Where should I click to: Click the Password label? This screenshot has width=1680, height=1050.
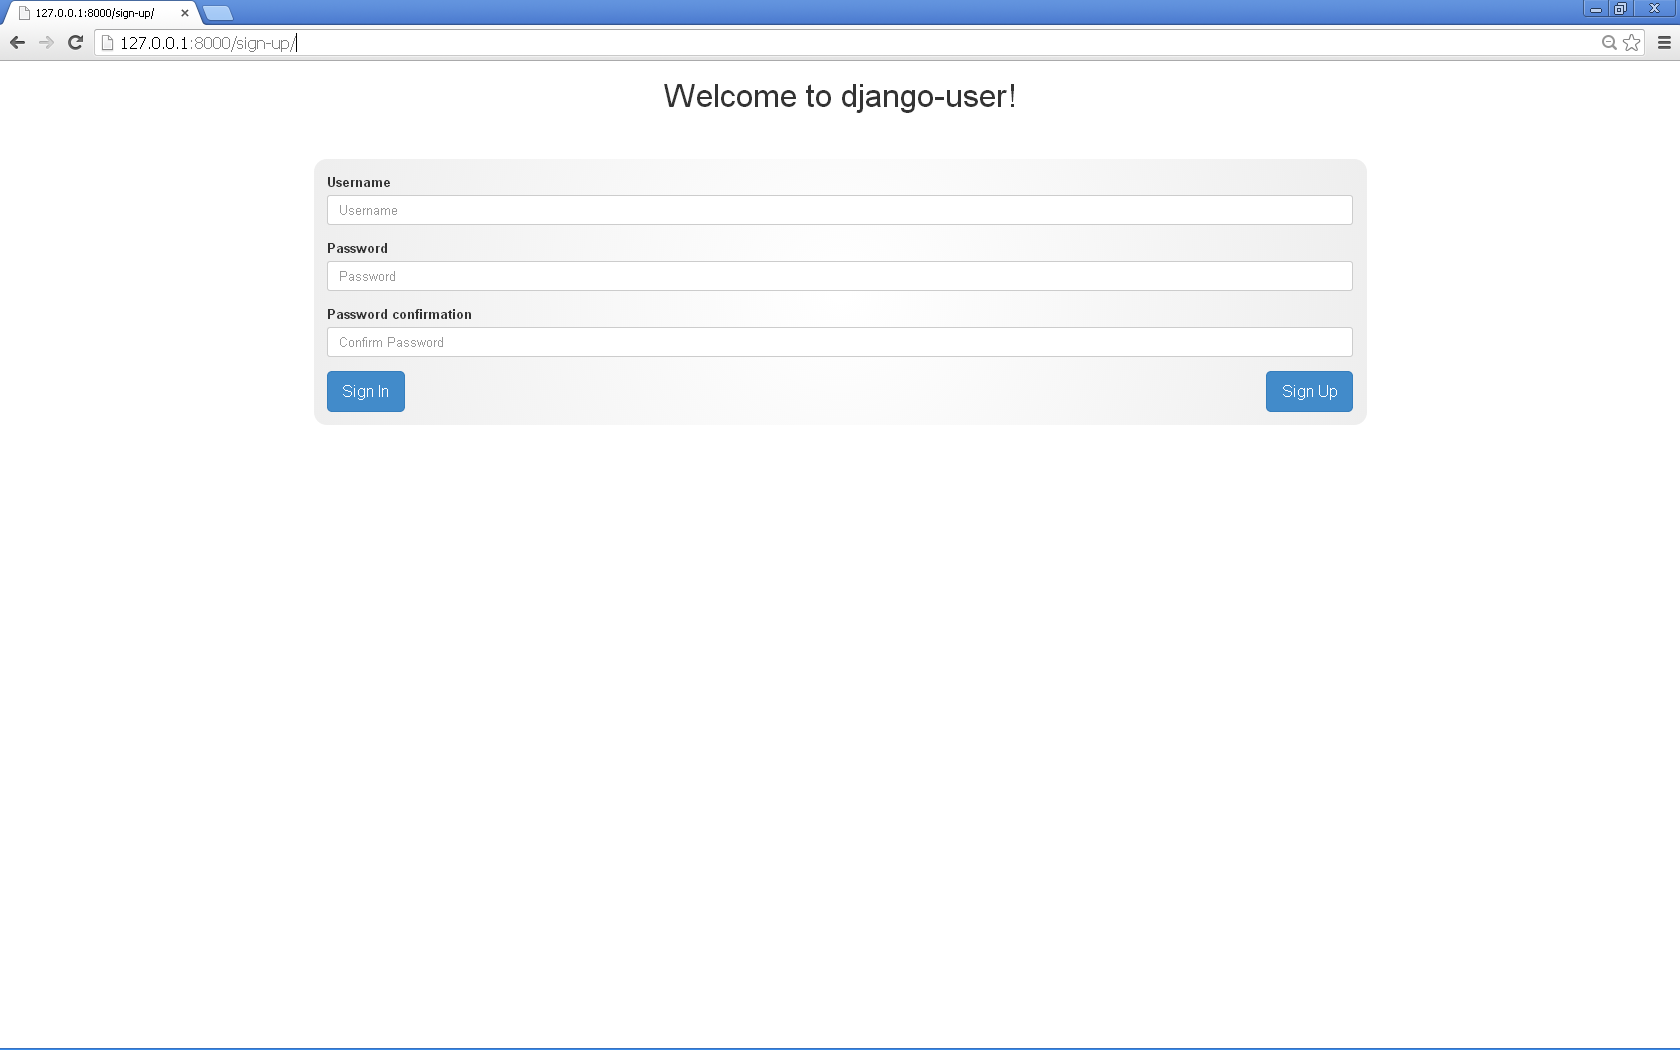[x=357, y=248]
